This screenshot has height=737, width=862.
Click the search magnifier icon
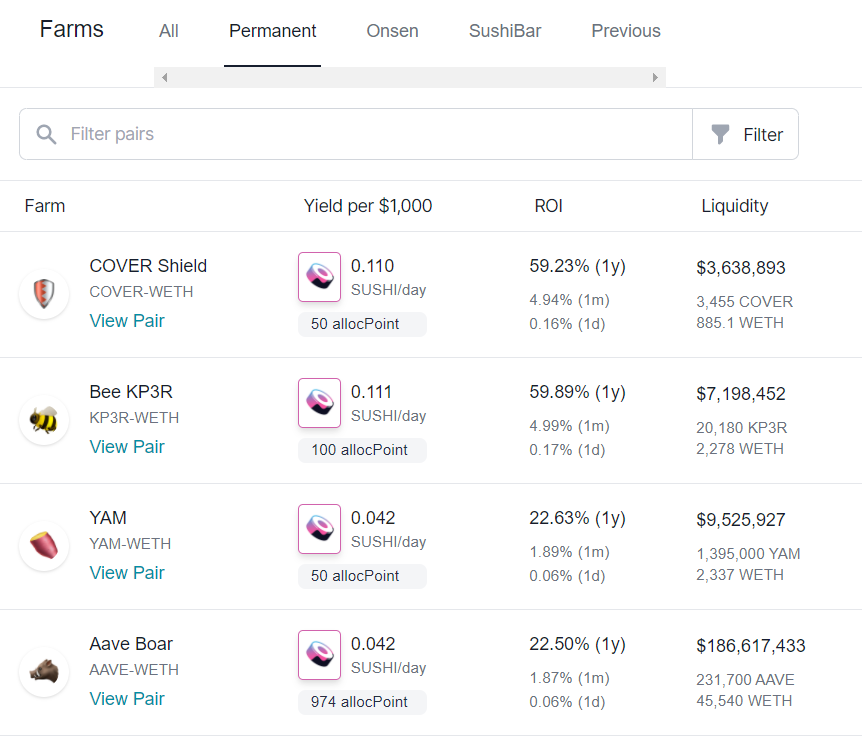pyautogui.click(x=46, y=134)
